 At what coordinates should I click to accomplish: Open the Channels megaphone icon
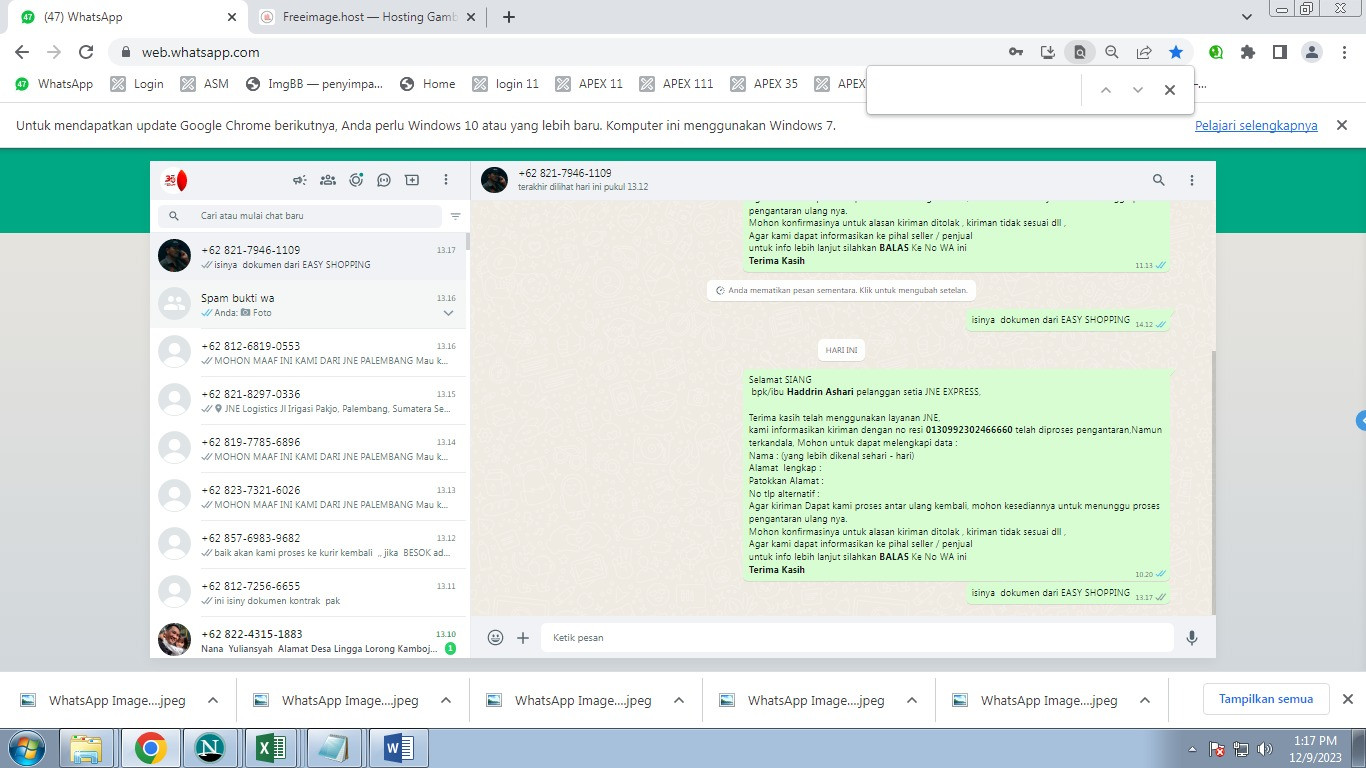[299, 180]
